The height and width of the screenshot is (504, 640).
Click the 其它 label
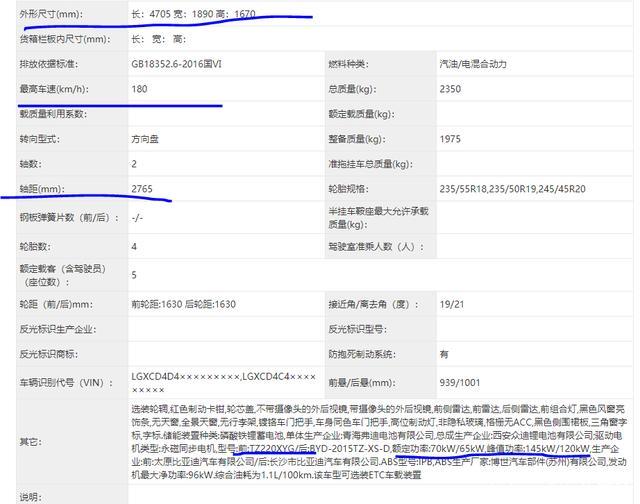click(31, 442)
